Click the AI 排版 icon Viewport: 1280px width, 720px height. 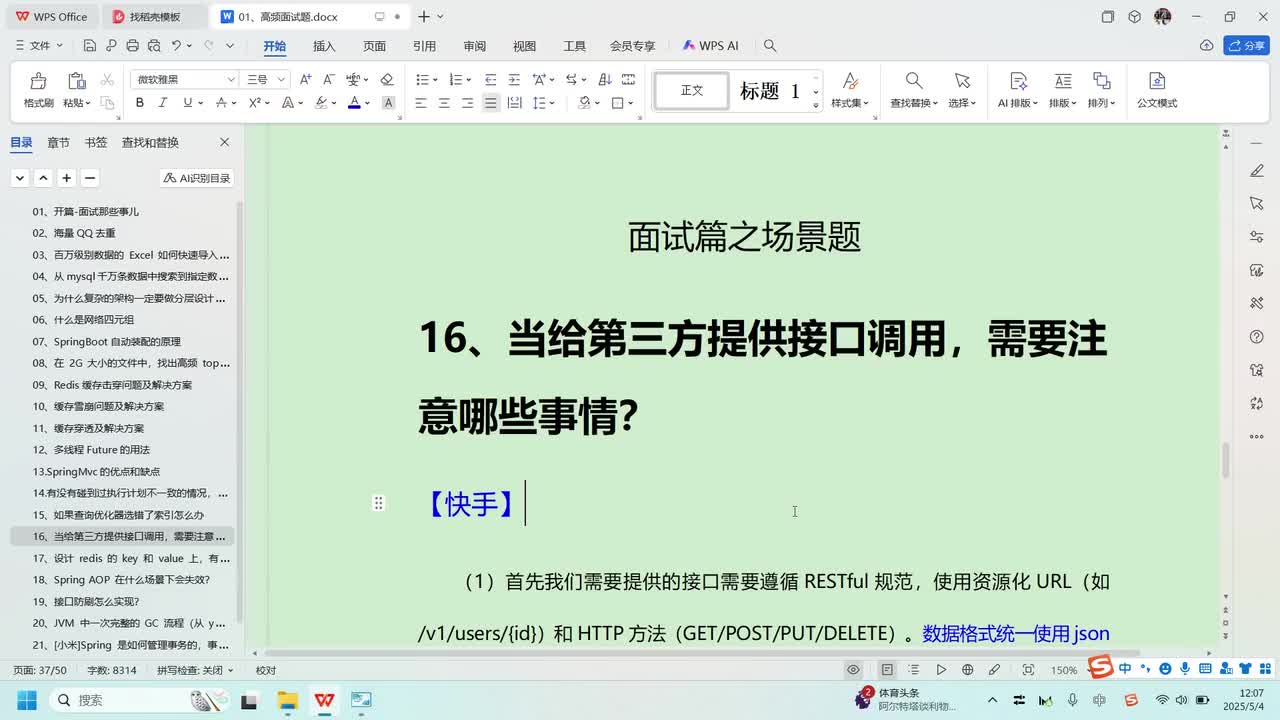click(1018, 81)
